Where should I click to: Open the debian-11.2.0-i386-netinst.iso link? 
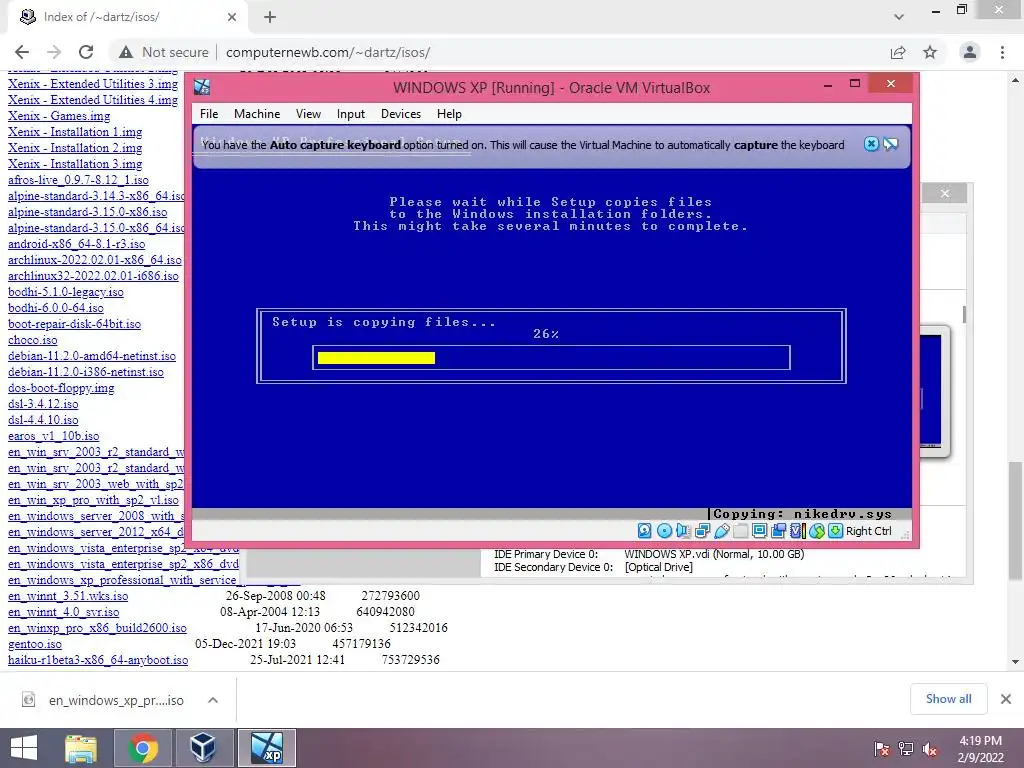tap(86, 372)
